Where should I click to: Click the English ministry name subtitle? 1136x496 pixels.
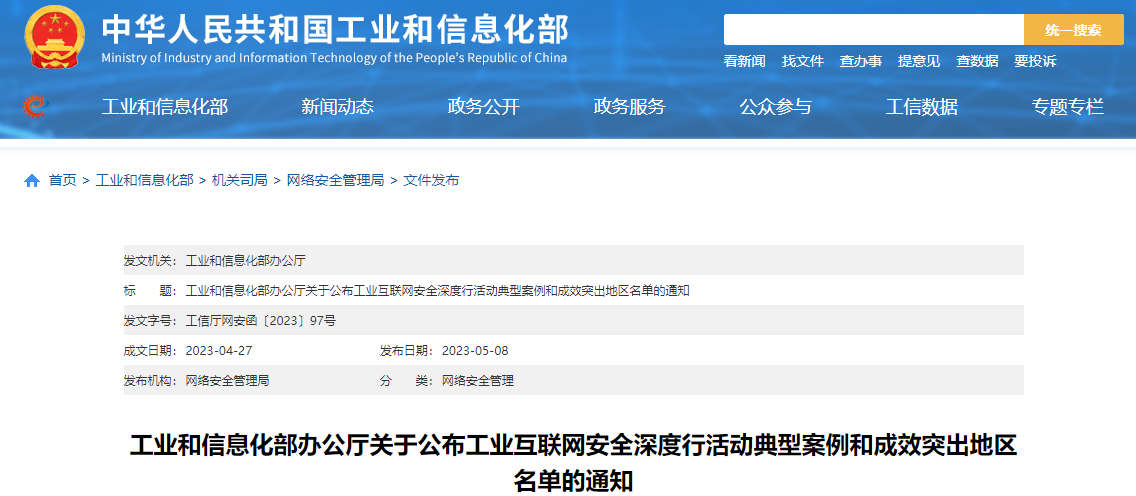coord(334,59)
